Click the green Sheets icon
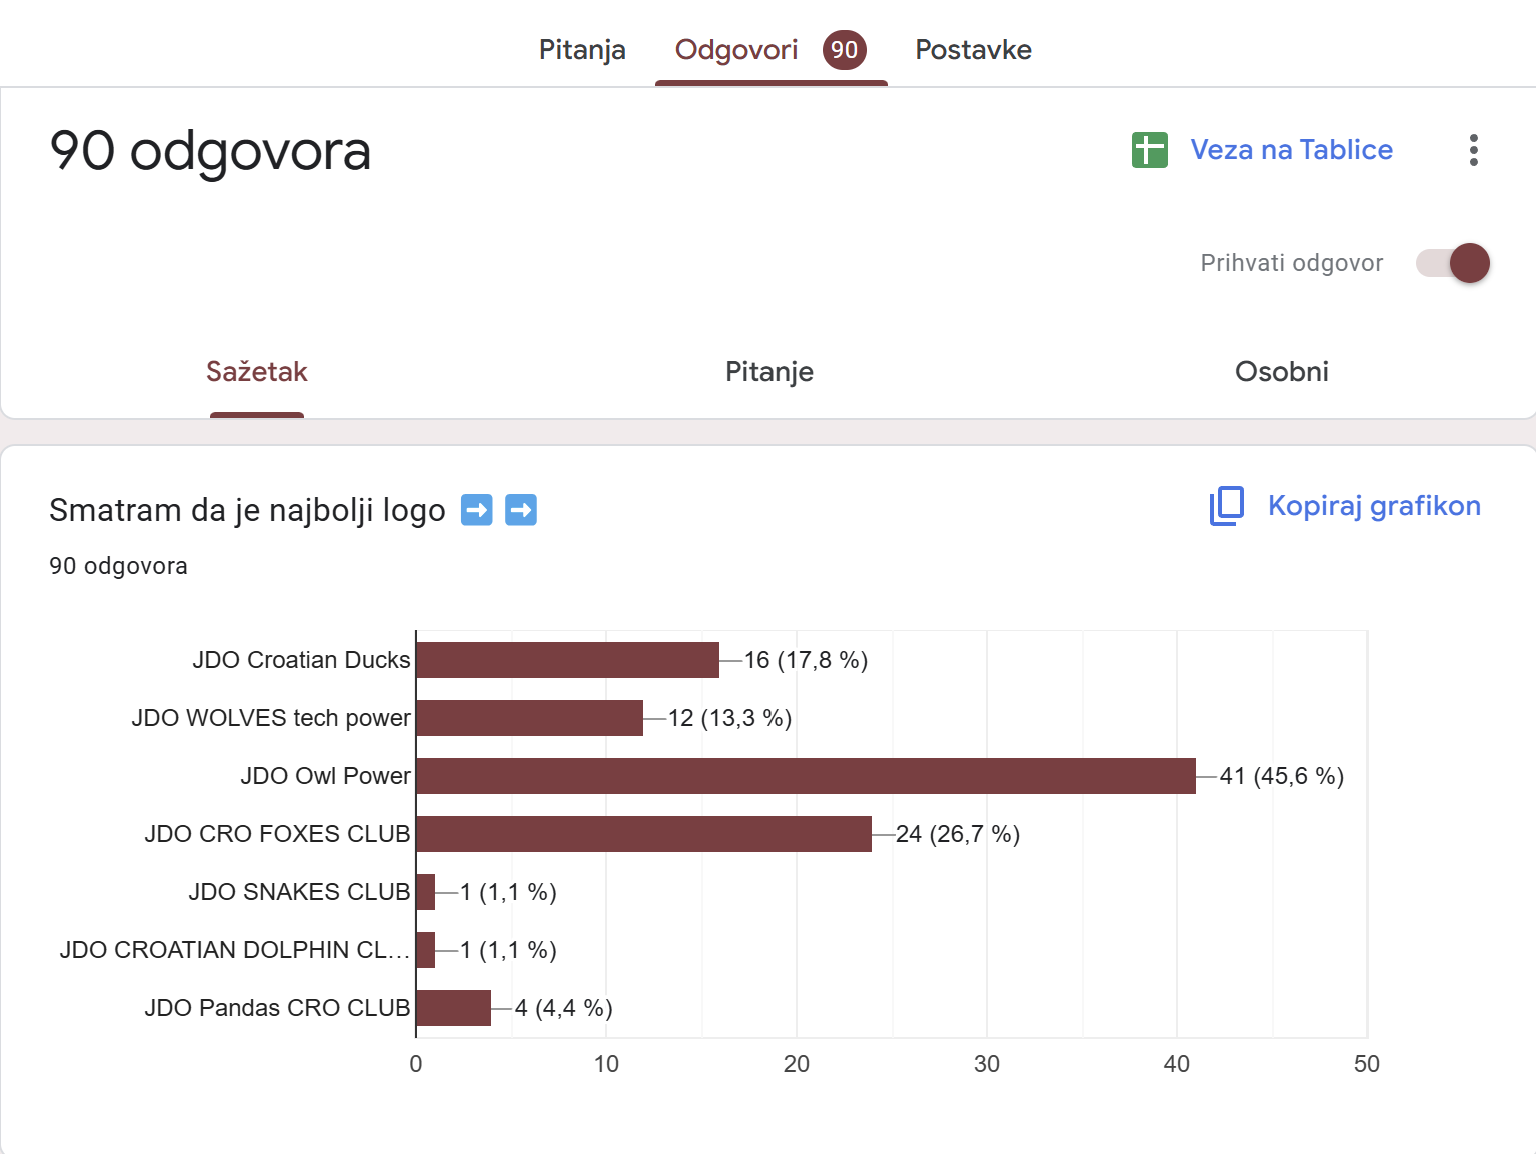Screen dimensions: 1536x1154 [1149, 150]
